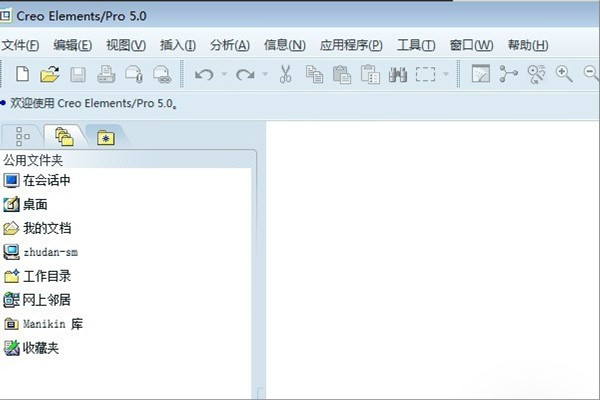This screenshot has width=600, height=400.
Task: Click the Save disk icon
Action: (x=78, y=74)
